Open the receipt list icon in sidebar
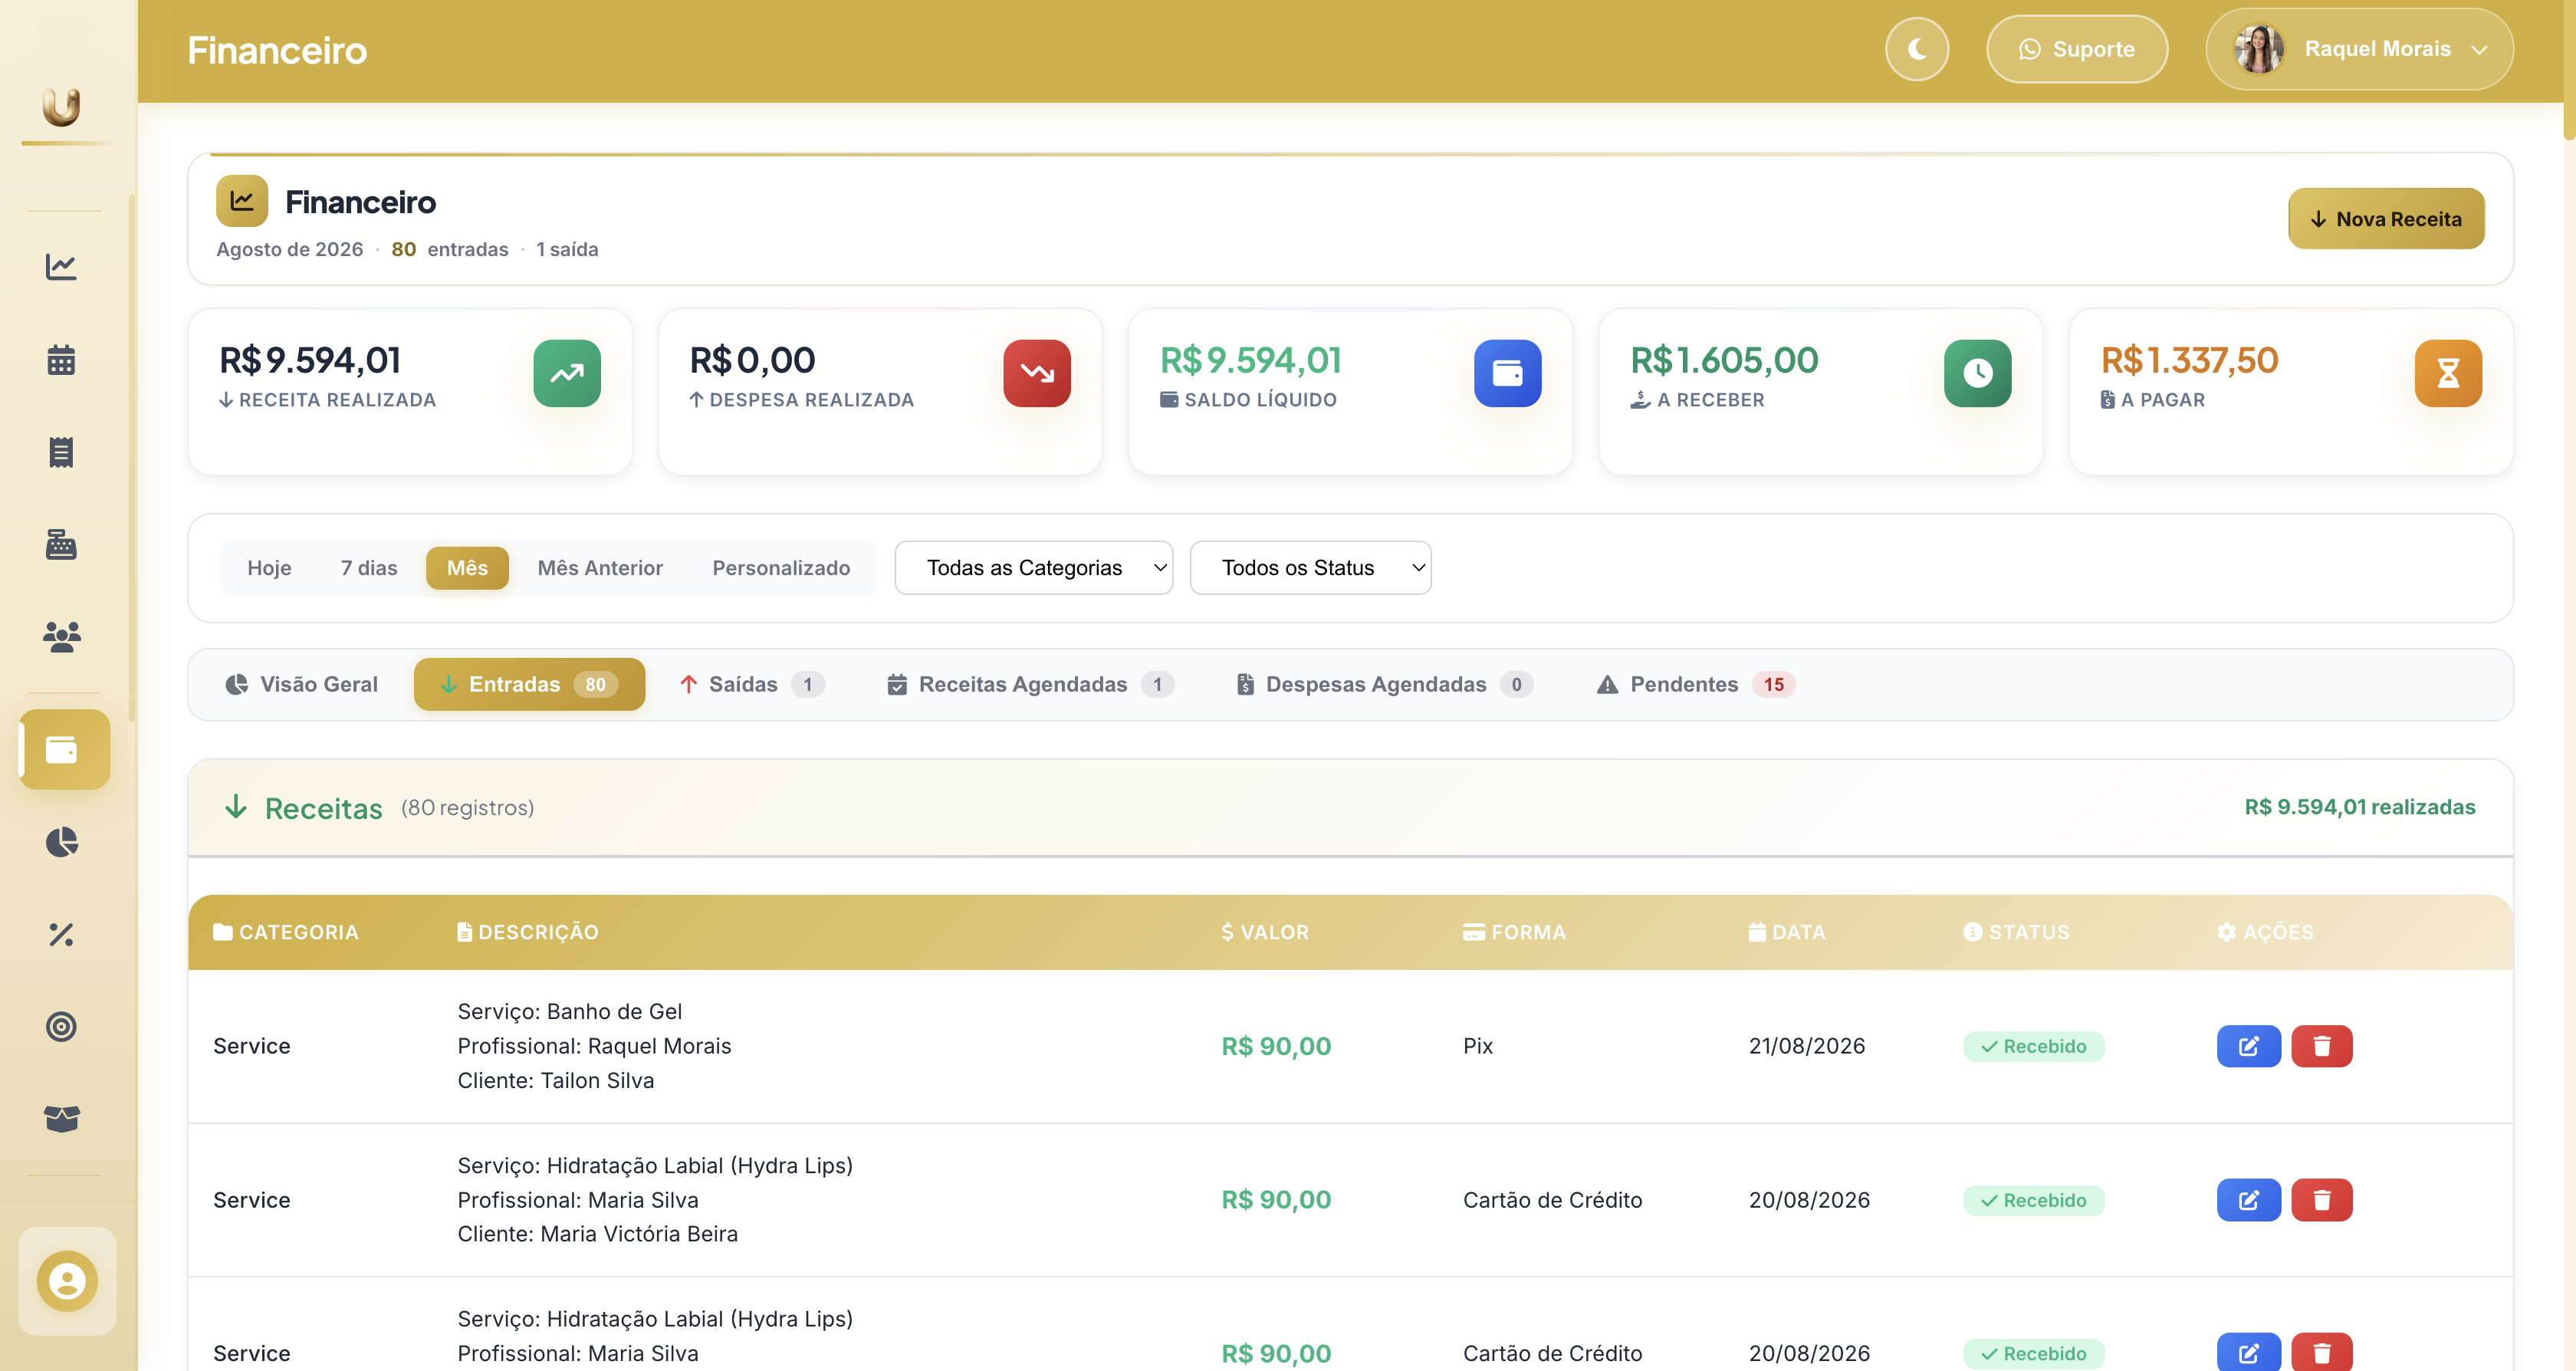The image size is (2576, 1371). tap(61, 451)
